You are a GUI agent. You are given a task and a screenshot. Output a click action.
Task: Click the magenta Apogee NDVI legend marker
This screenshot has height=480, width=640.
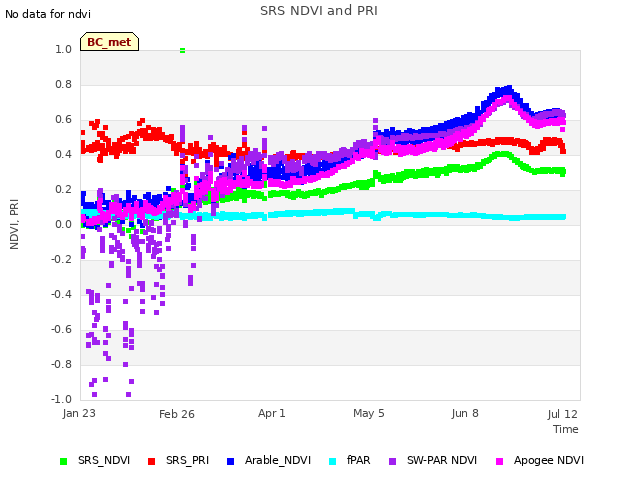(499, 461)
